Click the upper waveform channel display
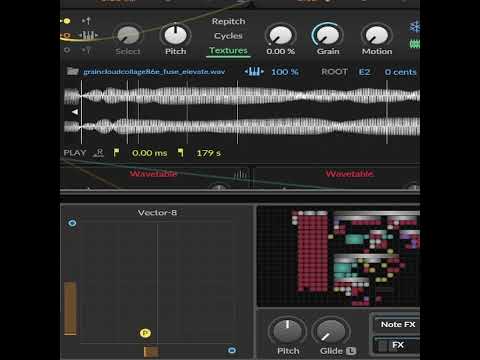 coord(242,96)
